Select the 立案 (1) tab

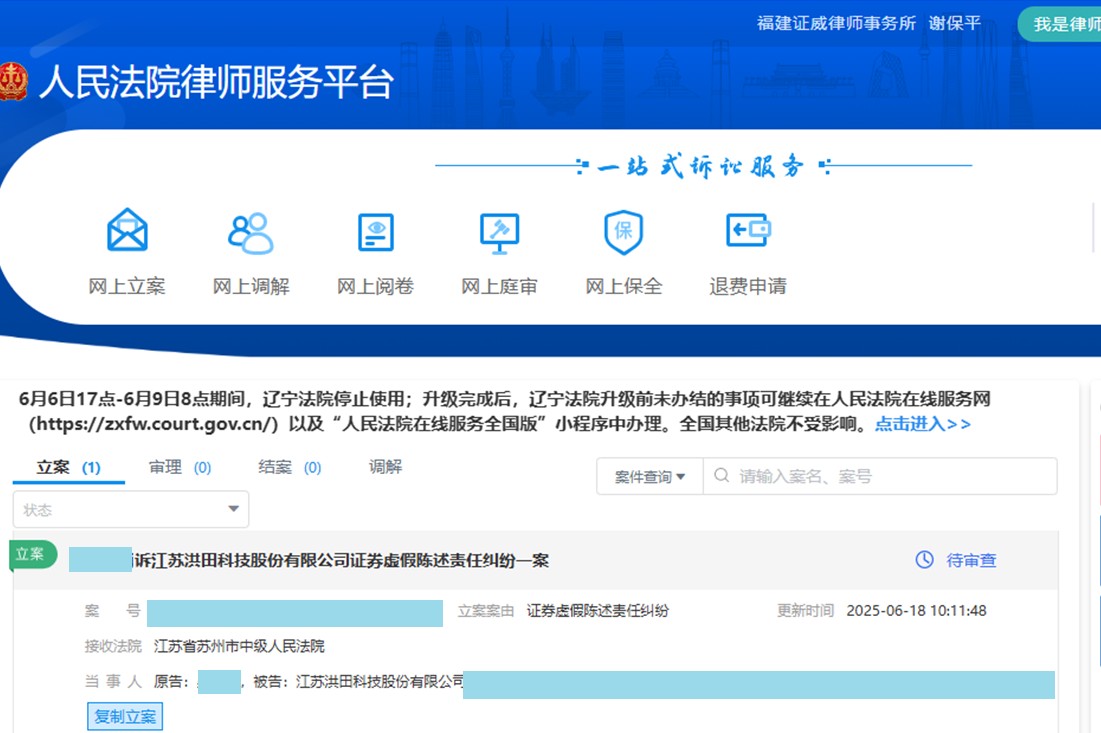[x=68, y=468]
